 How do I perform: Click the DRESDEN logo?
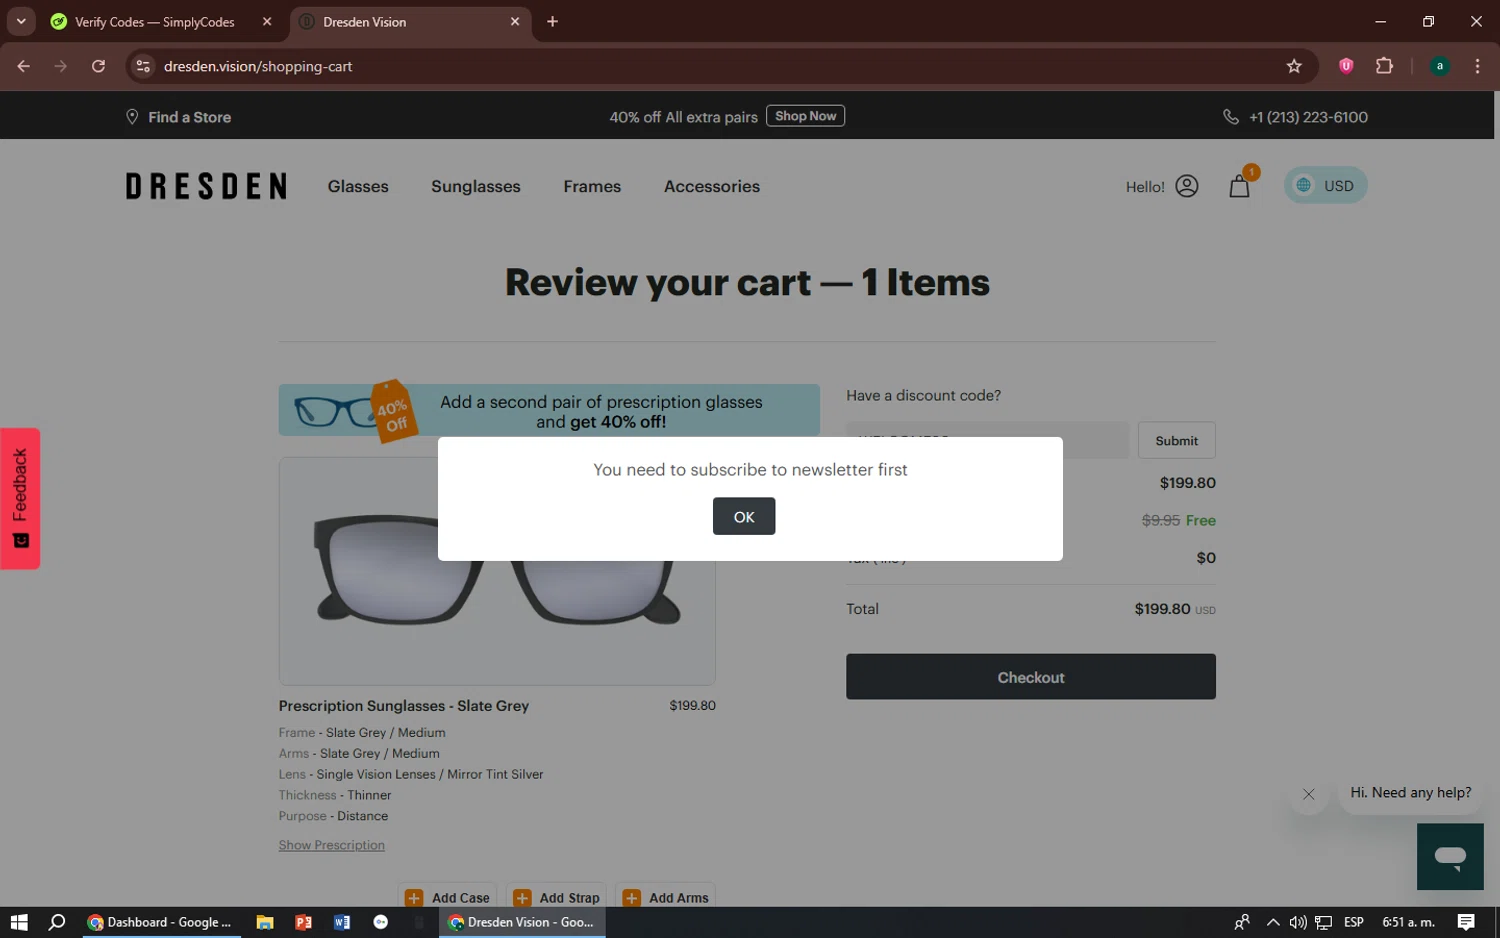tap(206, 186)
